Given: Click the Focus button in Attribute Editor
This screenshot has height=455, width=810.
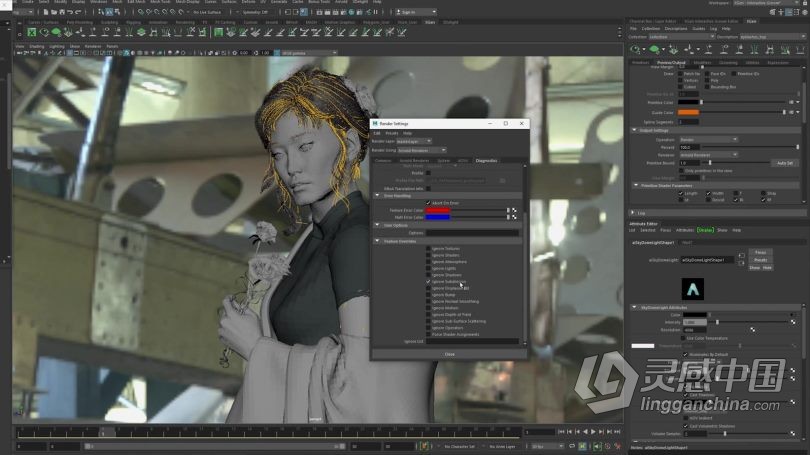Looking at the screenshot, I should 760,253.
